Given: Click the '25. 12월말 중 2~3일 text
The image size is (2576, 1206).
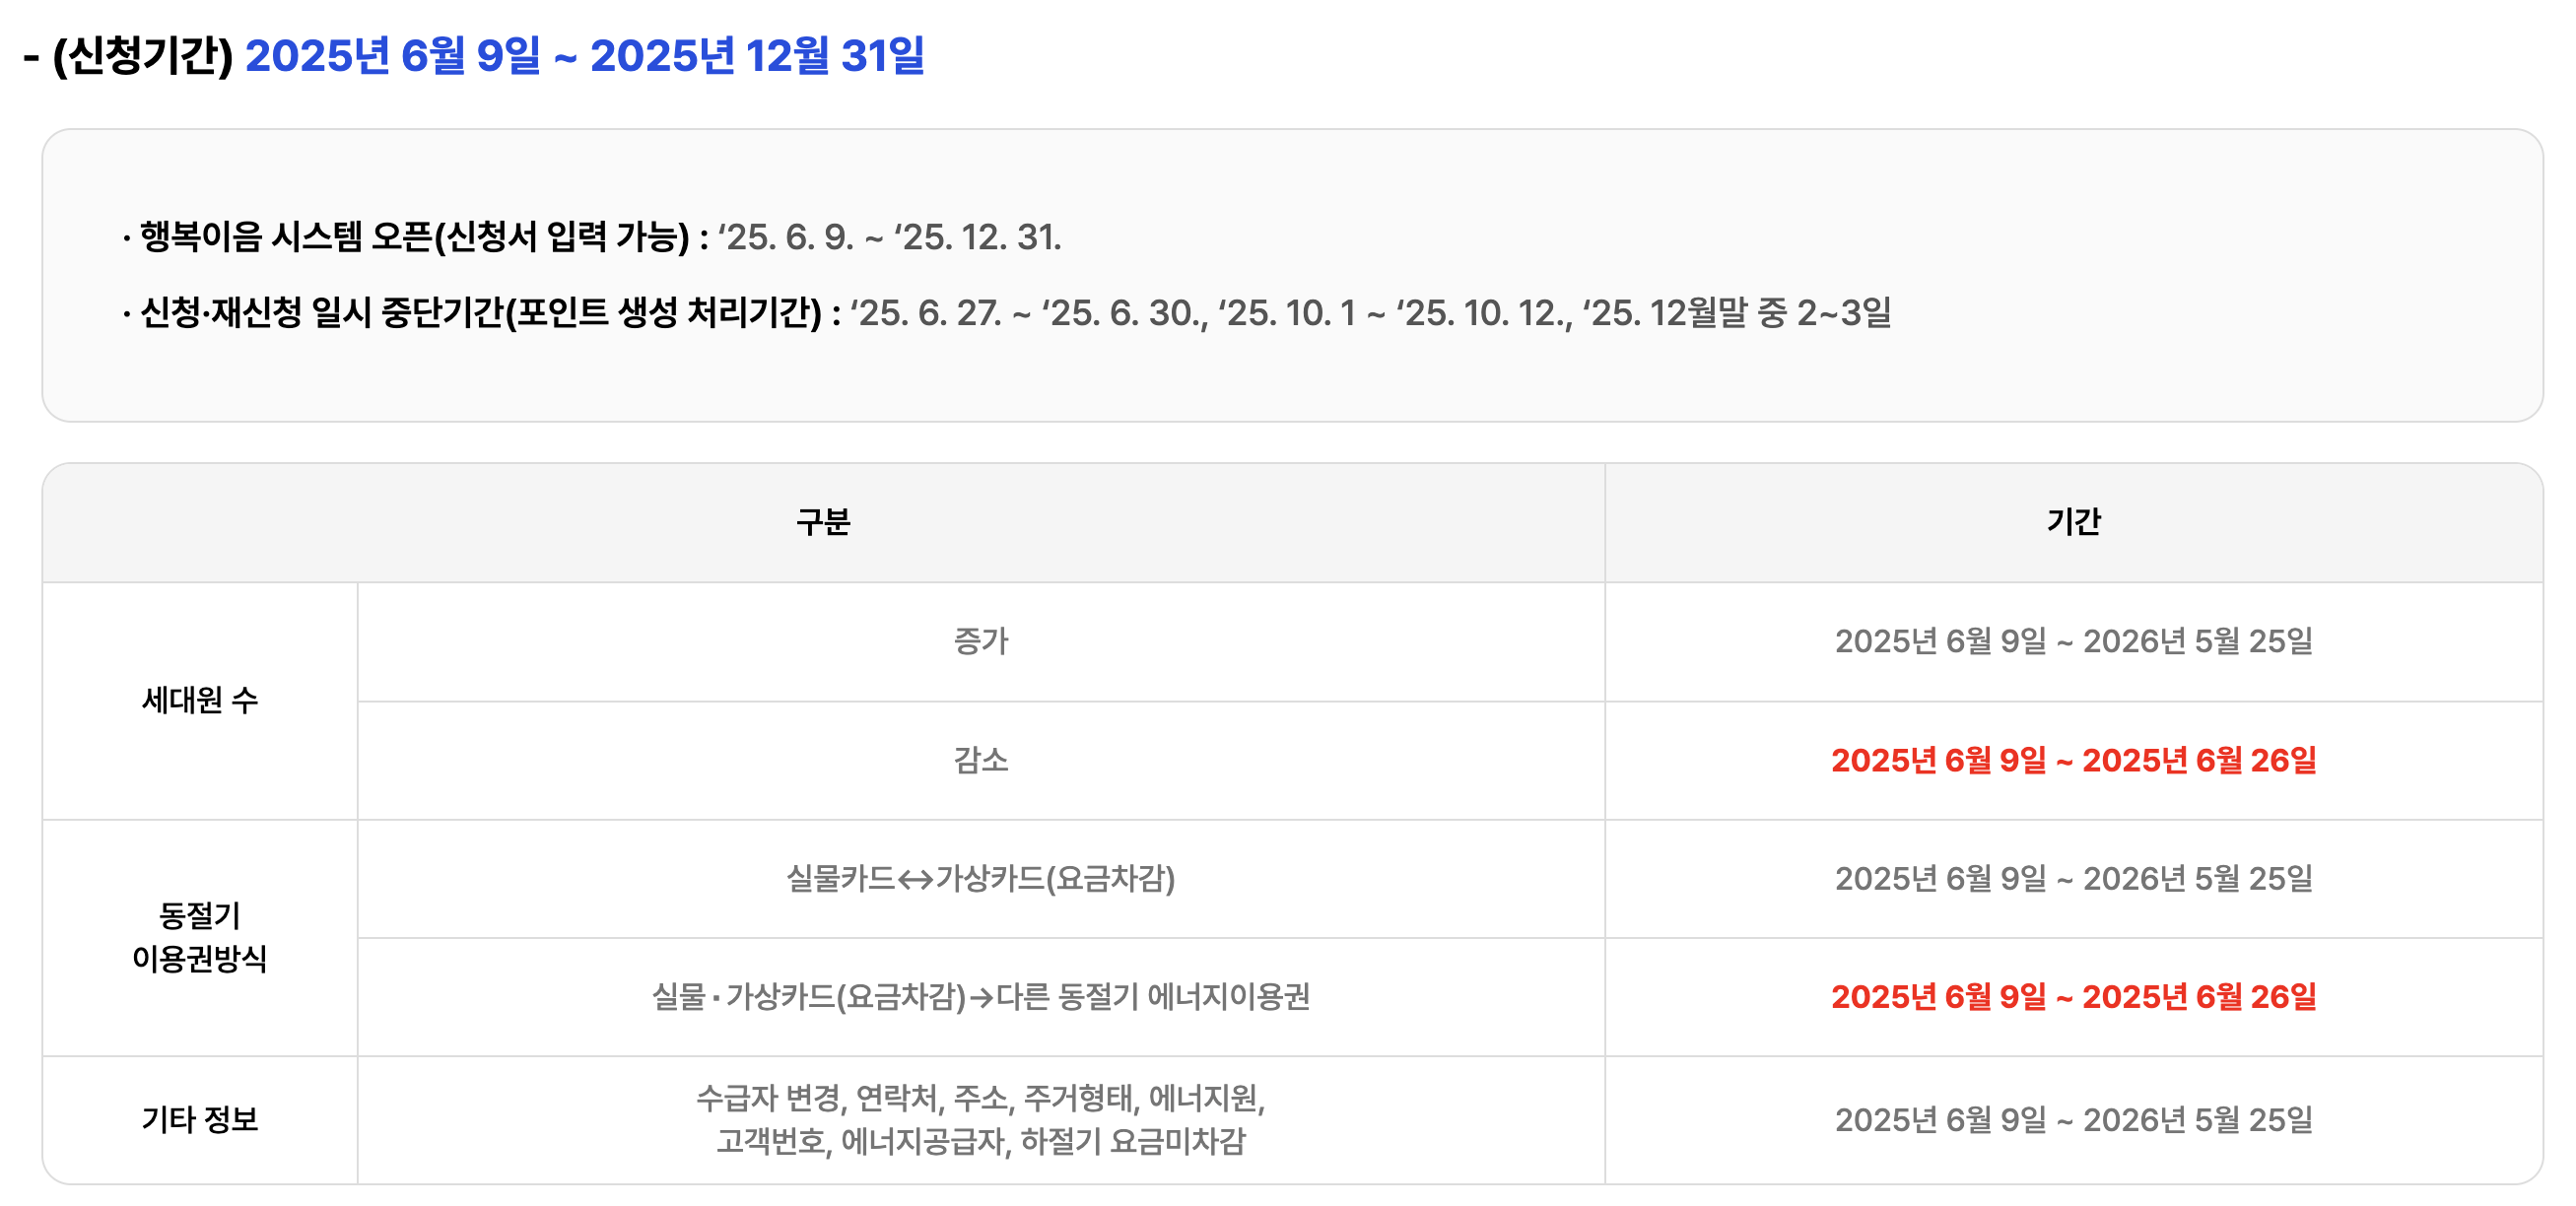Looking at the screenshot, I should pyautogui.click(x=1737, y=313).
